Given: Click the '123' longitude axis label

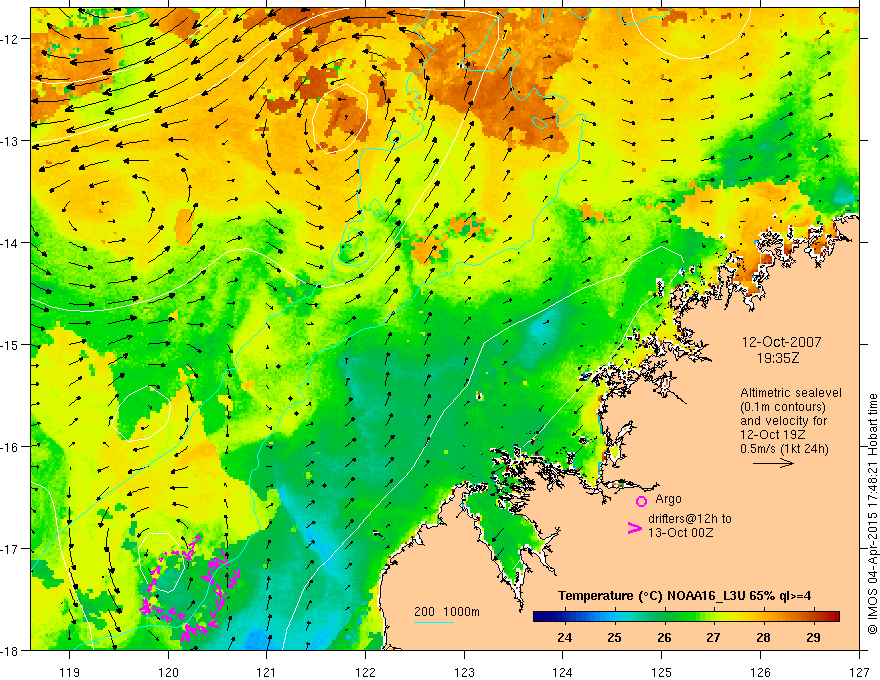Looking at the screenshot, I should click(464, 672).
